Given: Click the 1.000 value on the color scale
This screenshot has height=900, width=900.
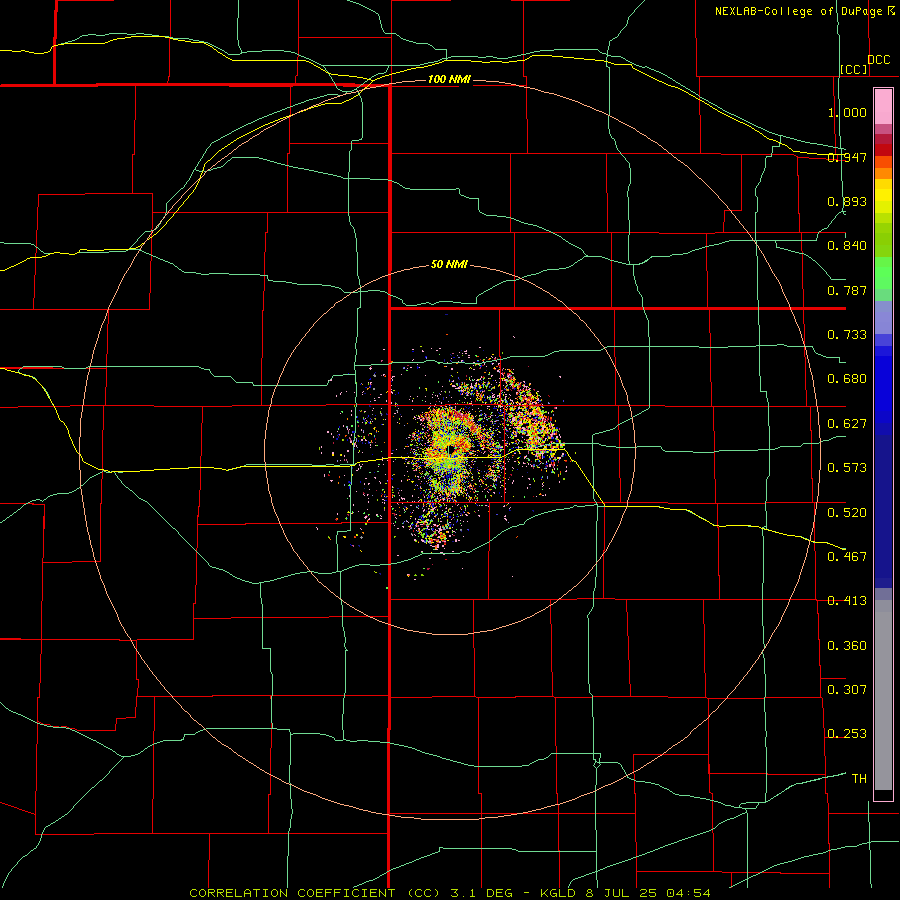Looking at the screenshot, I should coord(847,112).
